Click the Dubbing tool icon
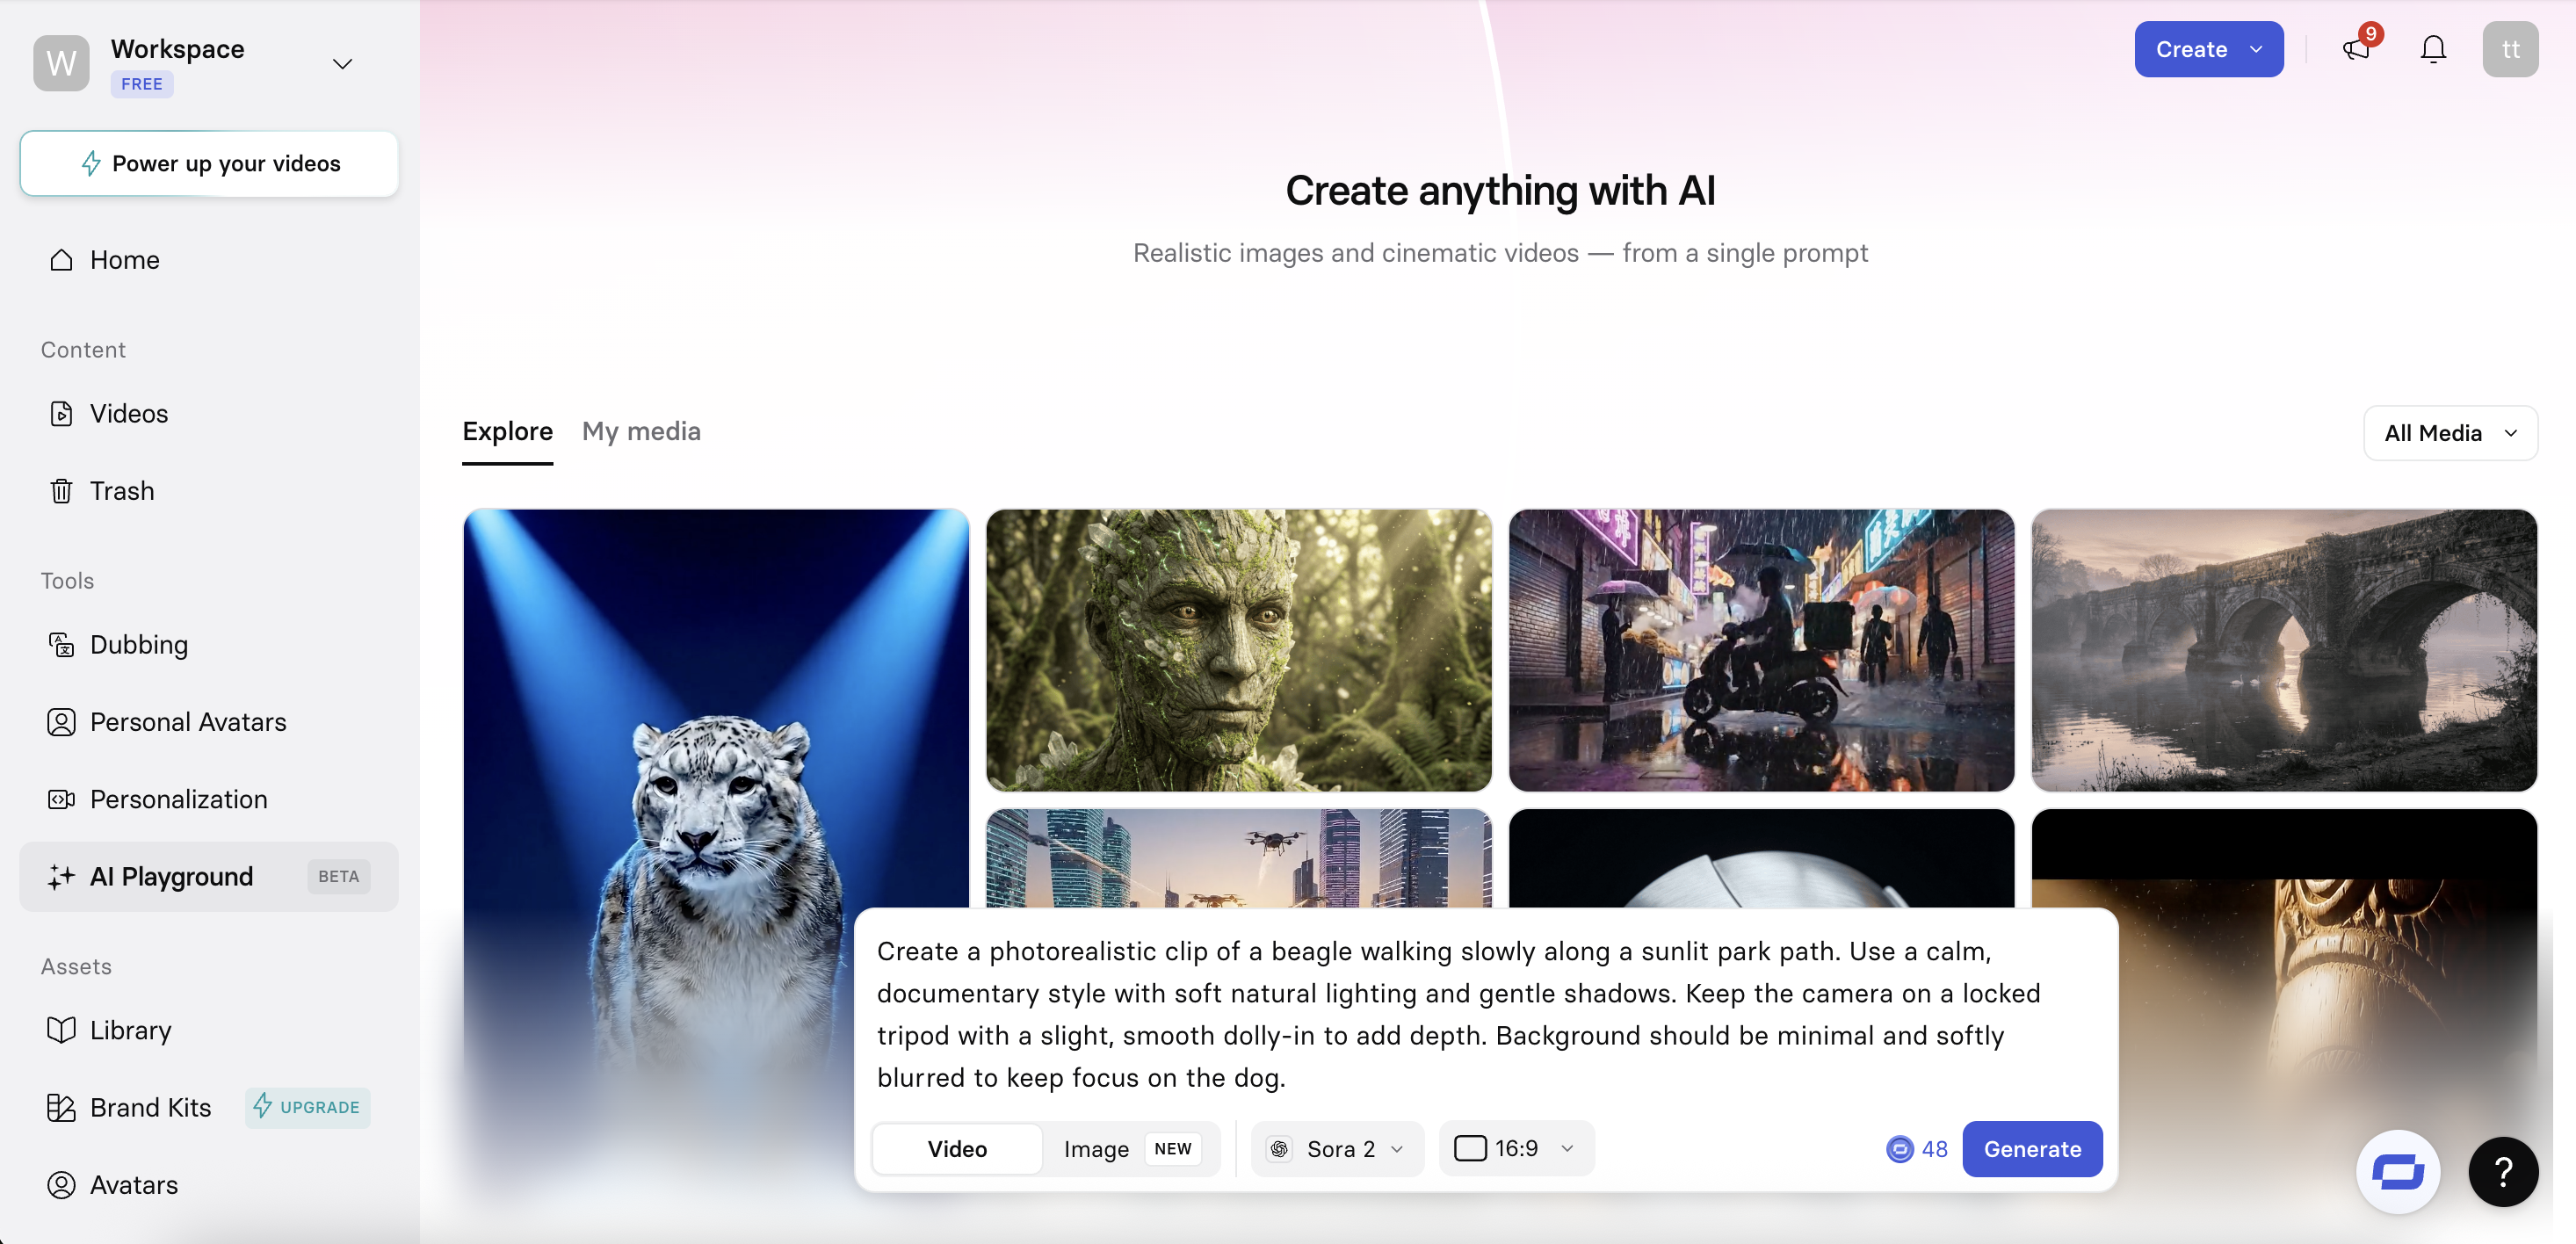Screen dimensions: 2576x1244 (61, 645)
